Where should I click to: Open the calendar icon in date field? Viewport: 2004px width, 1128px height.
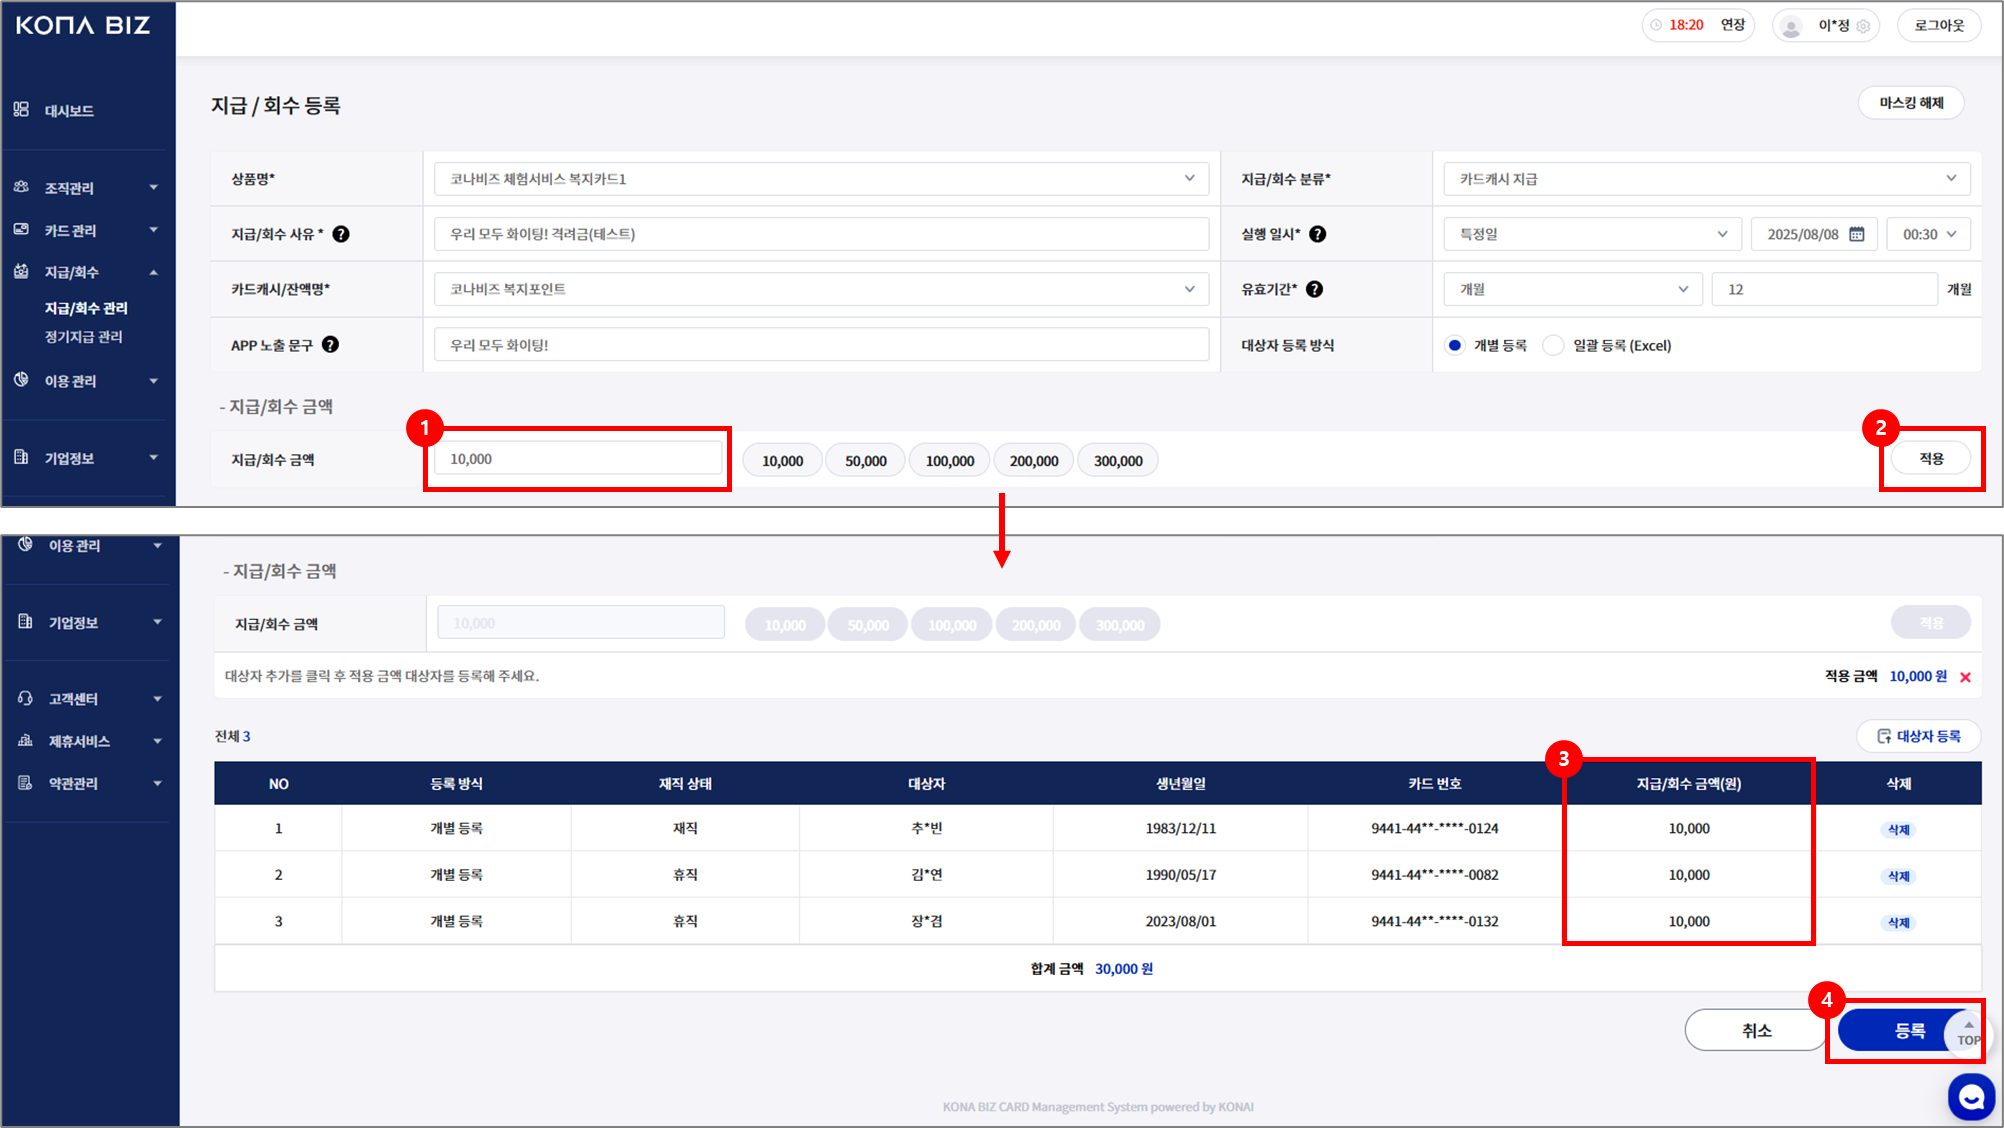pyautogui.click(x=1857, y=234)
